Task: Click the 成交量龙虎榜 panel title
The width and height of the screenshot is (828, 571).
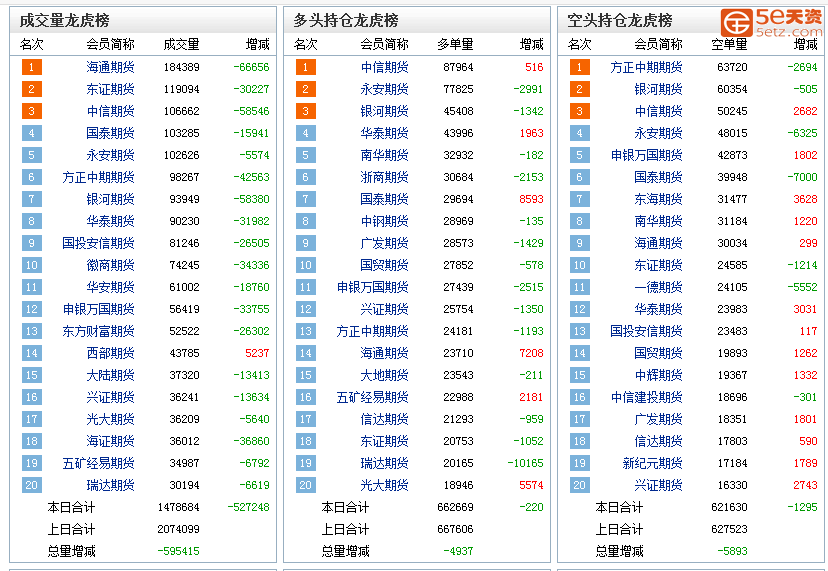Action: click(x=64, y=21)
